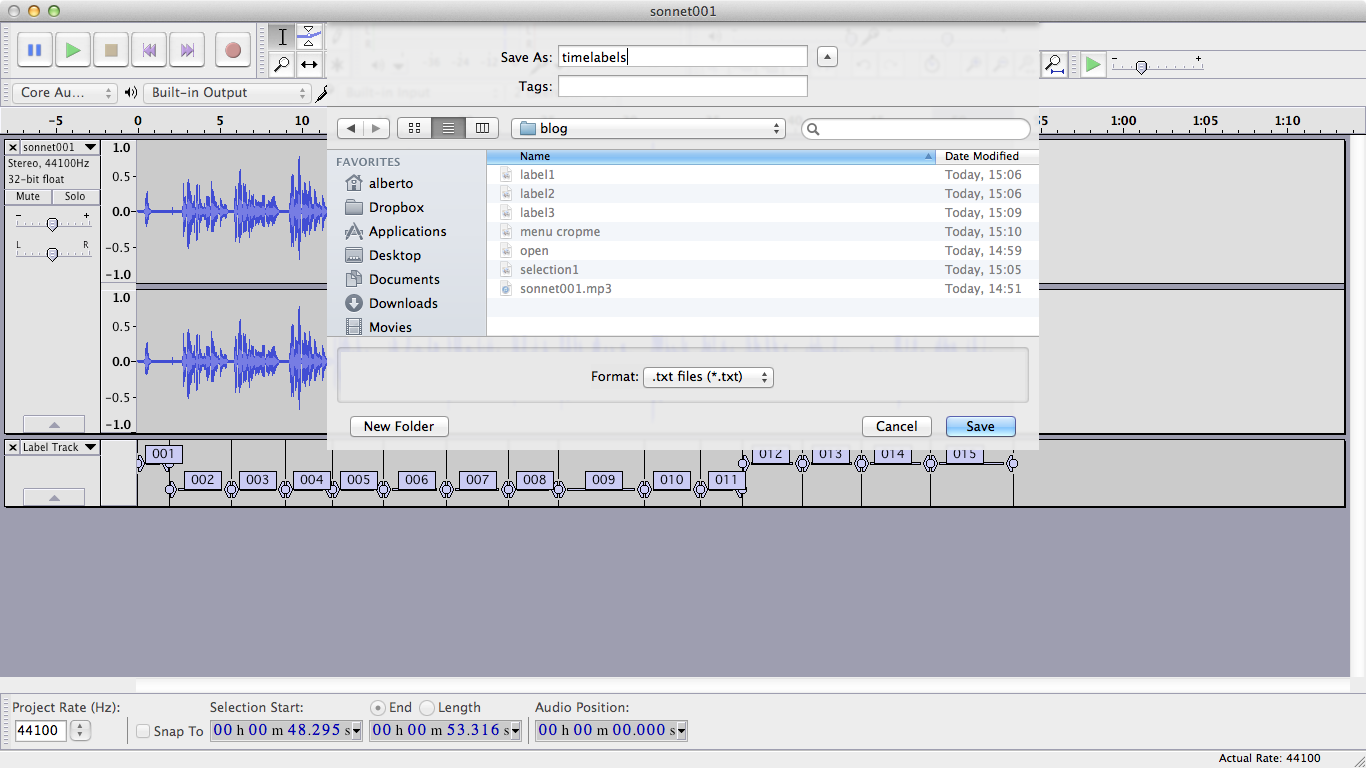Click the Pause playback button
The height and width of the screenshot is (768, 1366).
tap(34, 50)
